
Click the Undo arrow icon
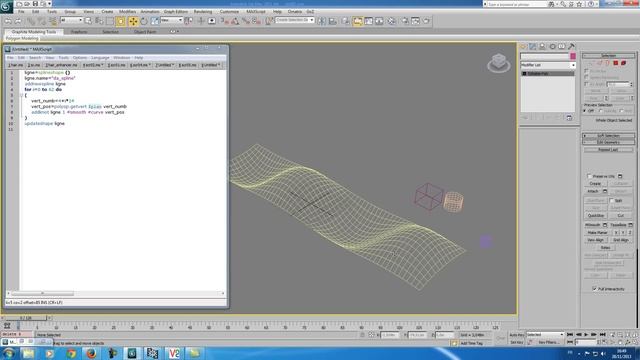[x=8, y=21]
